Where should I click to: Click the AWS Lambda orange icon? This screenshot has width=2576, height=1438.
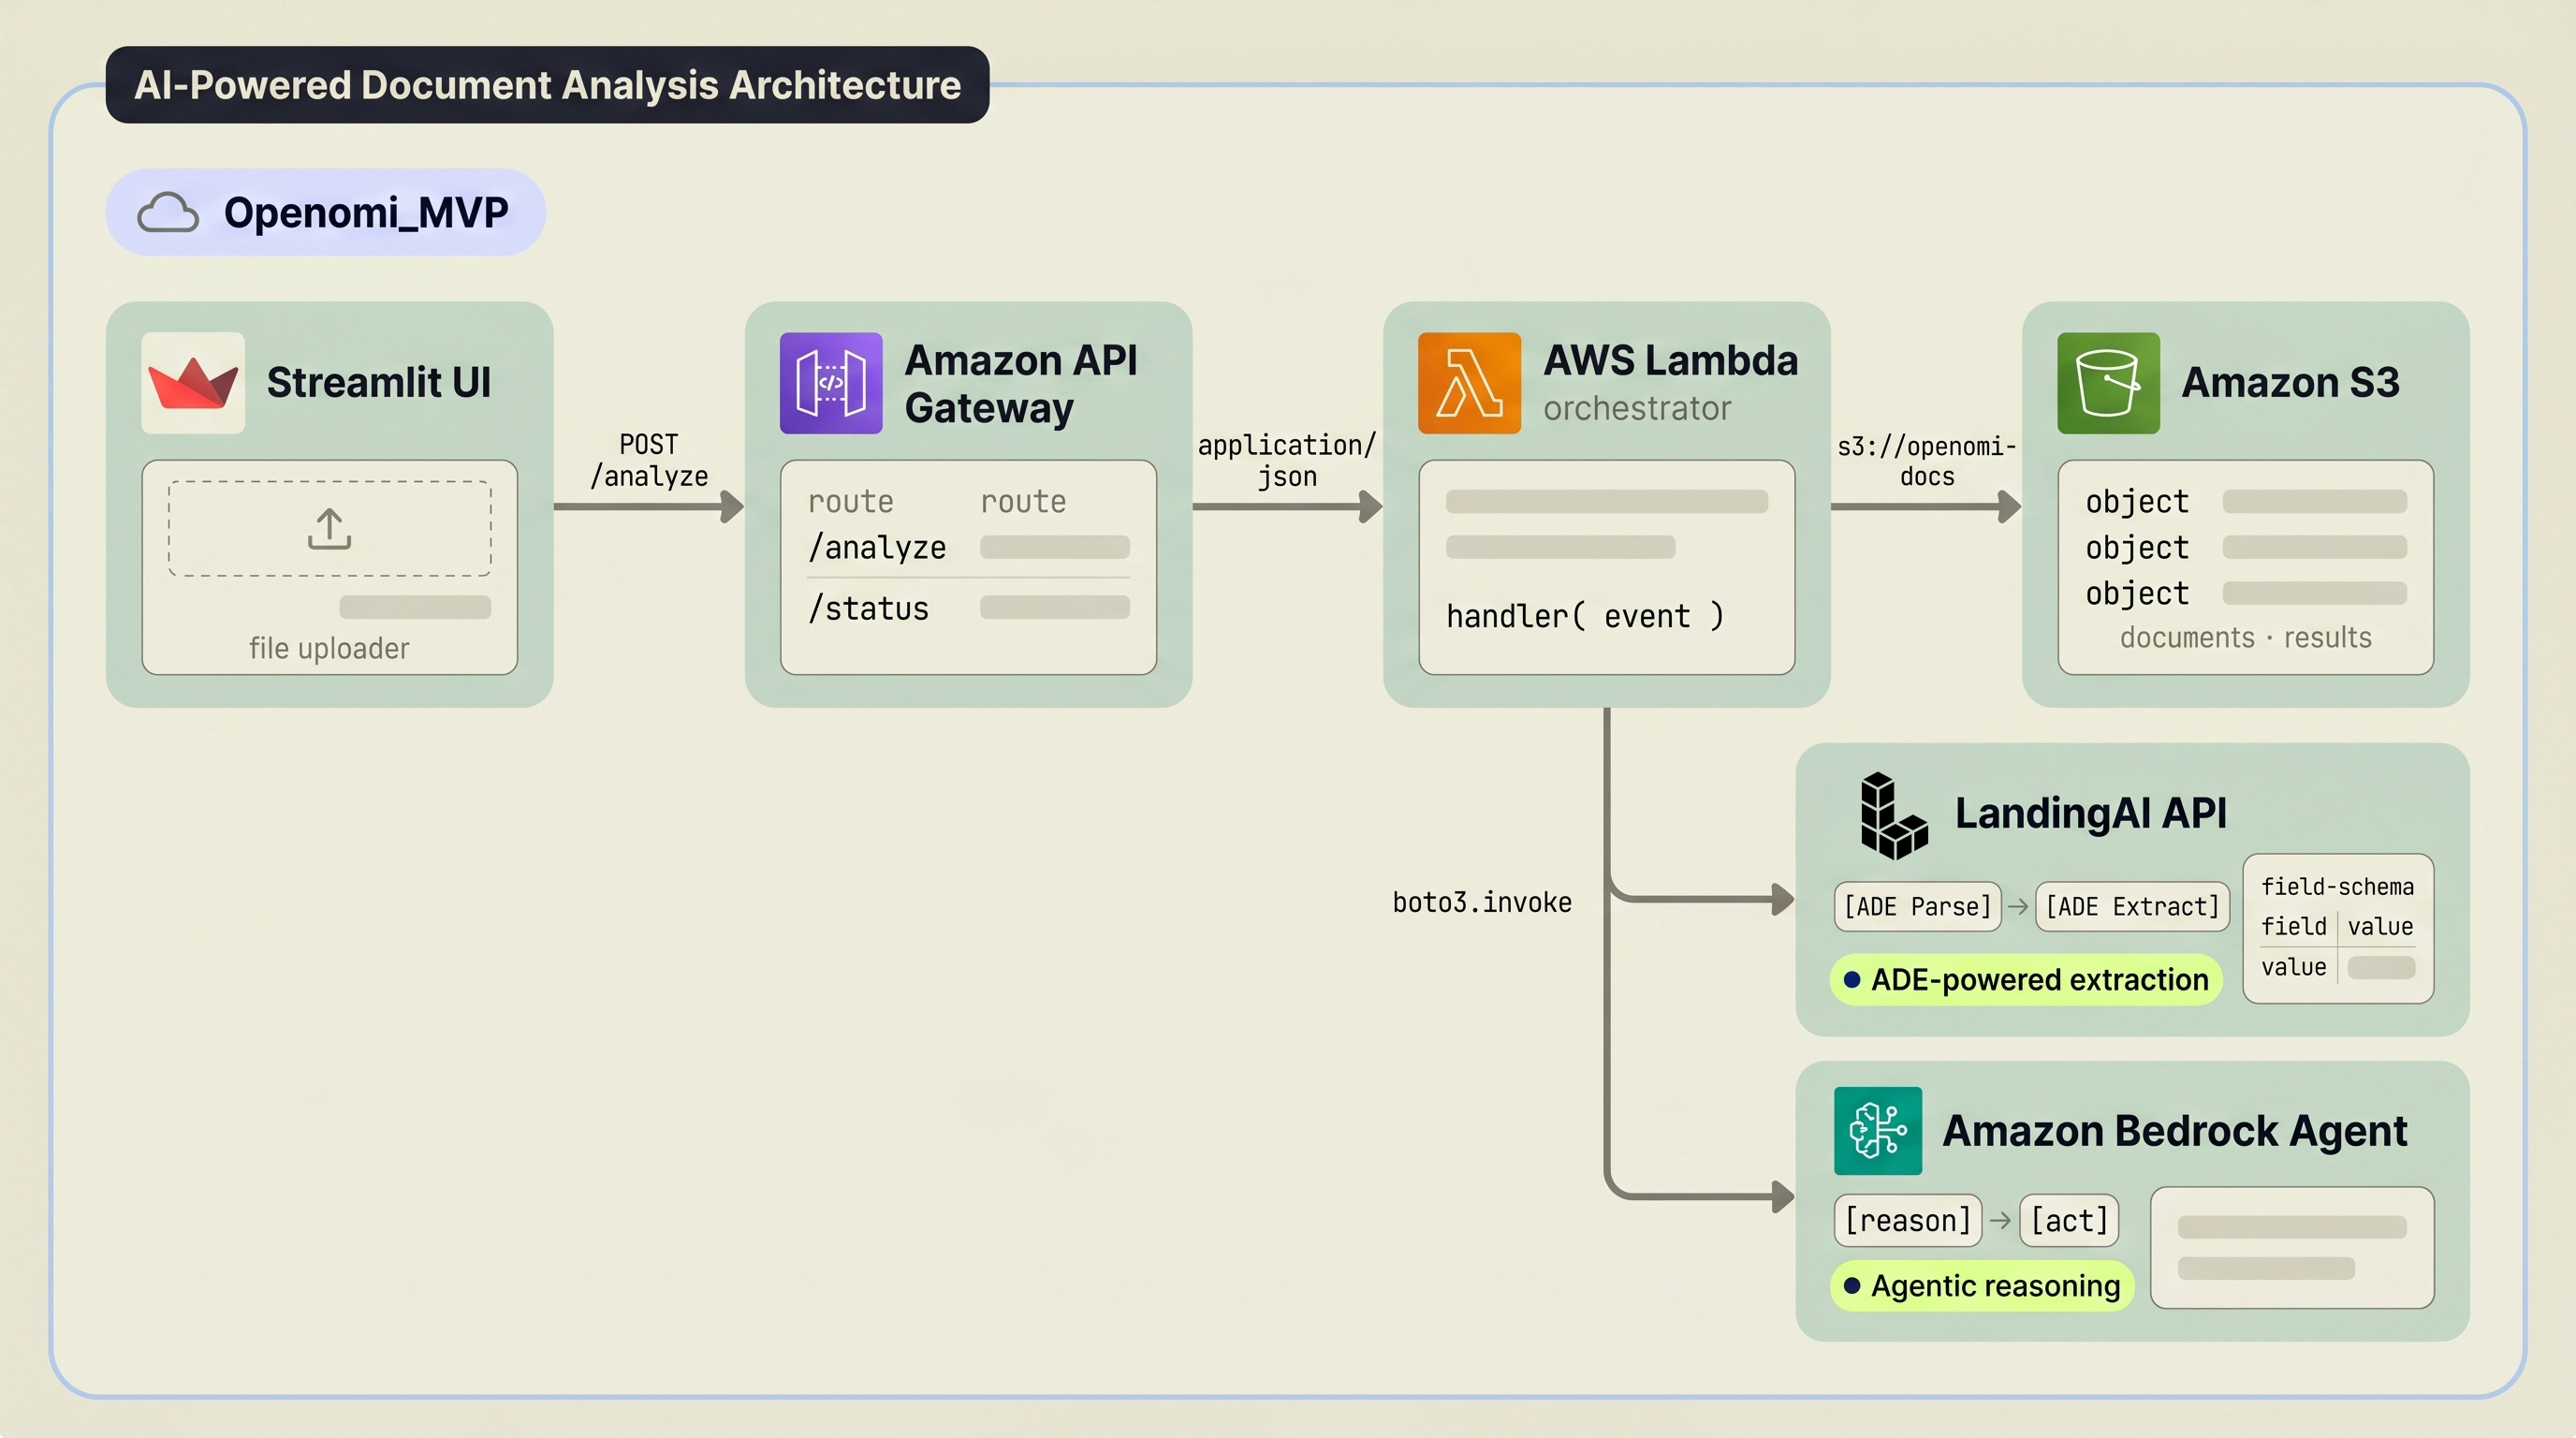1469,383
